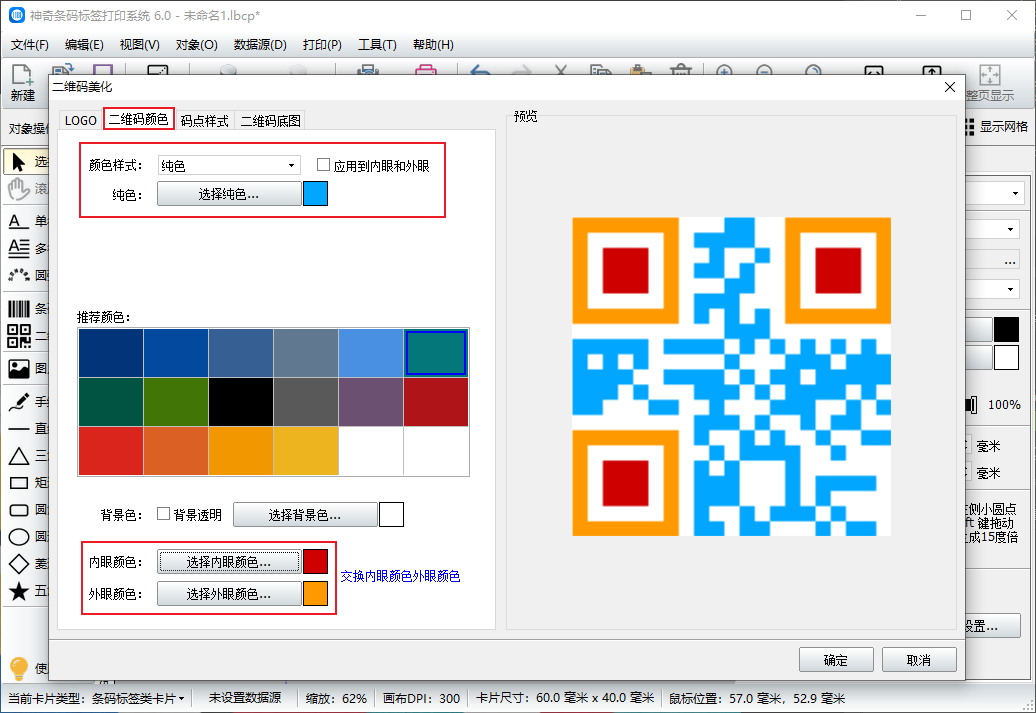Click the 新建 new document icon

22,75
